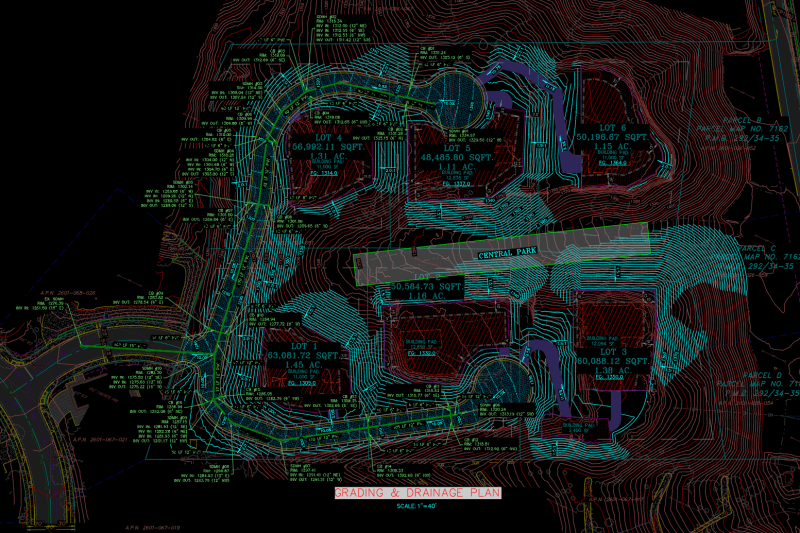Pick the '1.15 AC.' acreage text
The image size is (800, 533).
point(613,146)
